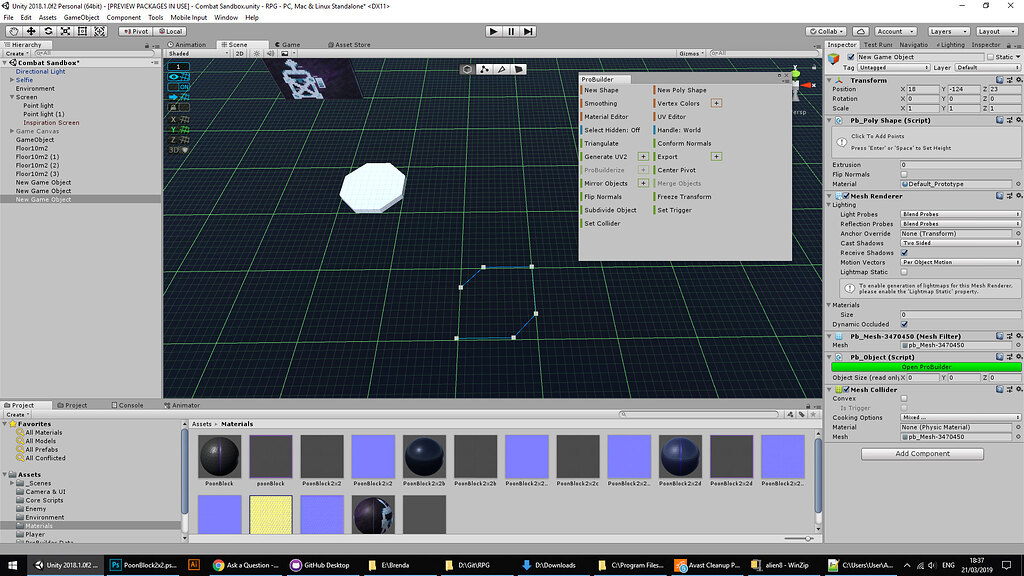Viewport: 1024px width, 576px height.
Task: Open the GameObject menu
Action: coord(83,16)
